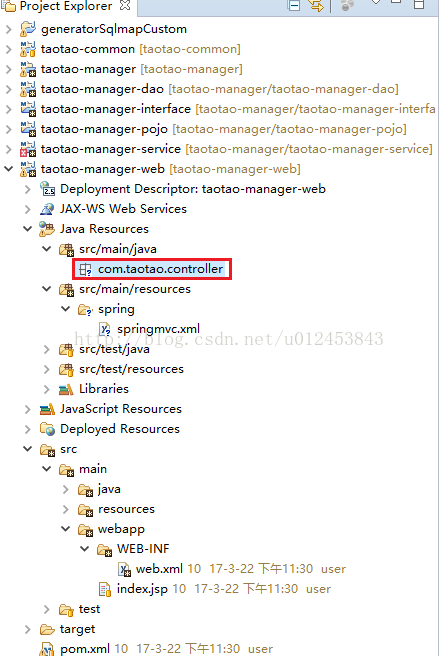Viewport: 439px width, 656px height.
Task: Click the Deployment Descriptor 2.5 icon
Action: tap(47, 189)
